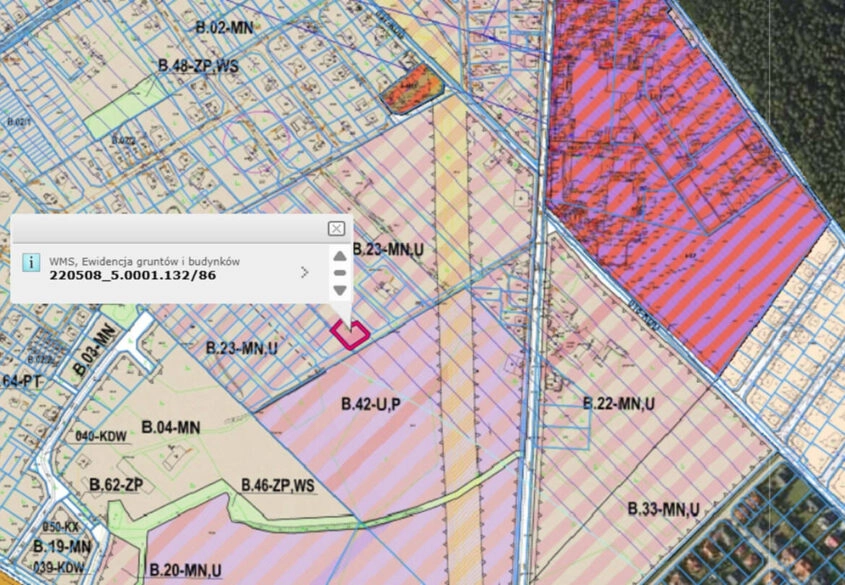Select parcel number 220508_5.0001.132/86 text
This screenshot has height=585, width=845.
132,275
